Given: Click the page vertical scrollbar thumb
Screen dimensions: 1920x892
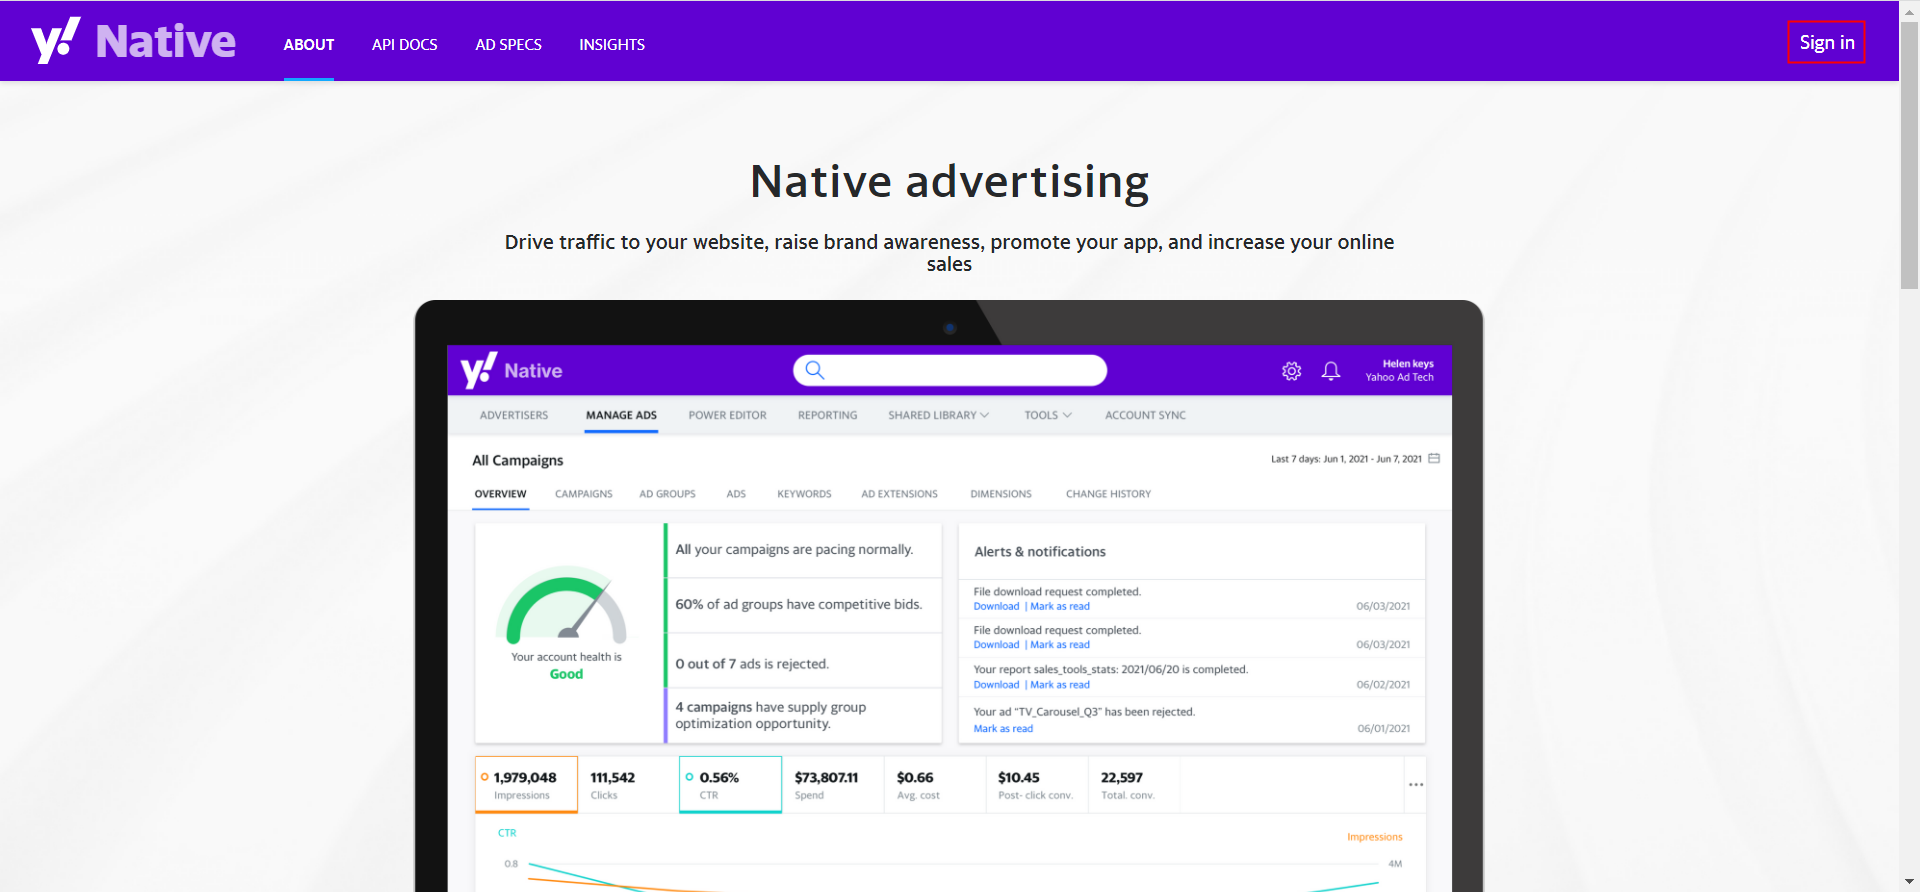Looking at the screenshot, I should 1909,155.
